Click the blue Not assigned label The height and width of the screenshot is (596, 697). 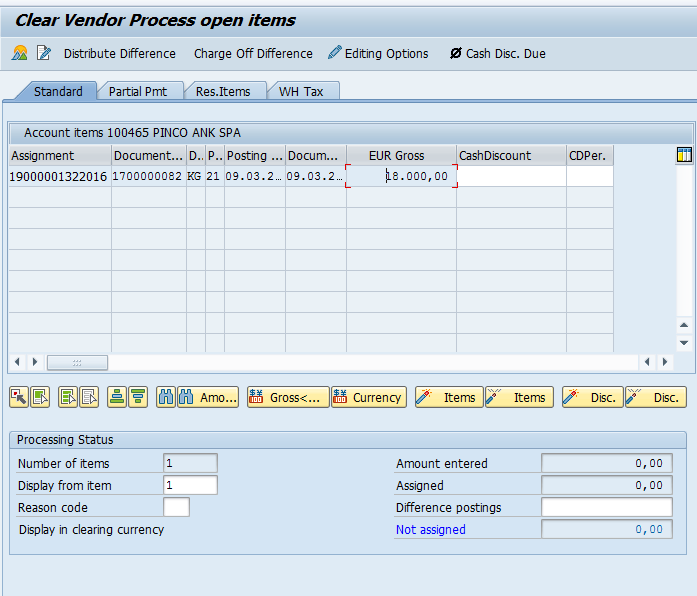431,530
